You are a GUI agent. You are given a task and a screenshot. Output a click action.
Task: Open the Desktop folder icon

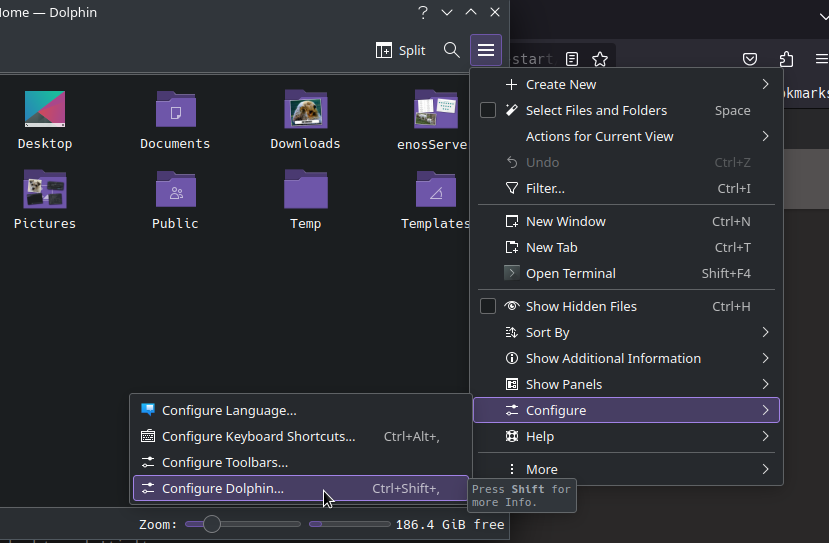point(45,109)
